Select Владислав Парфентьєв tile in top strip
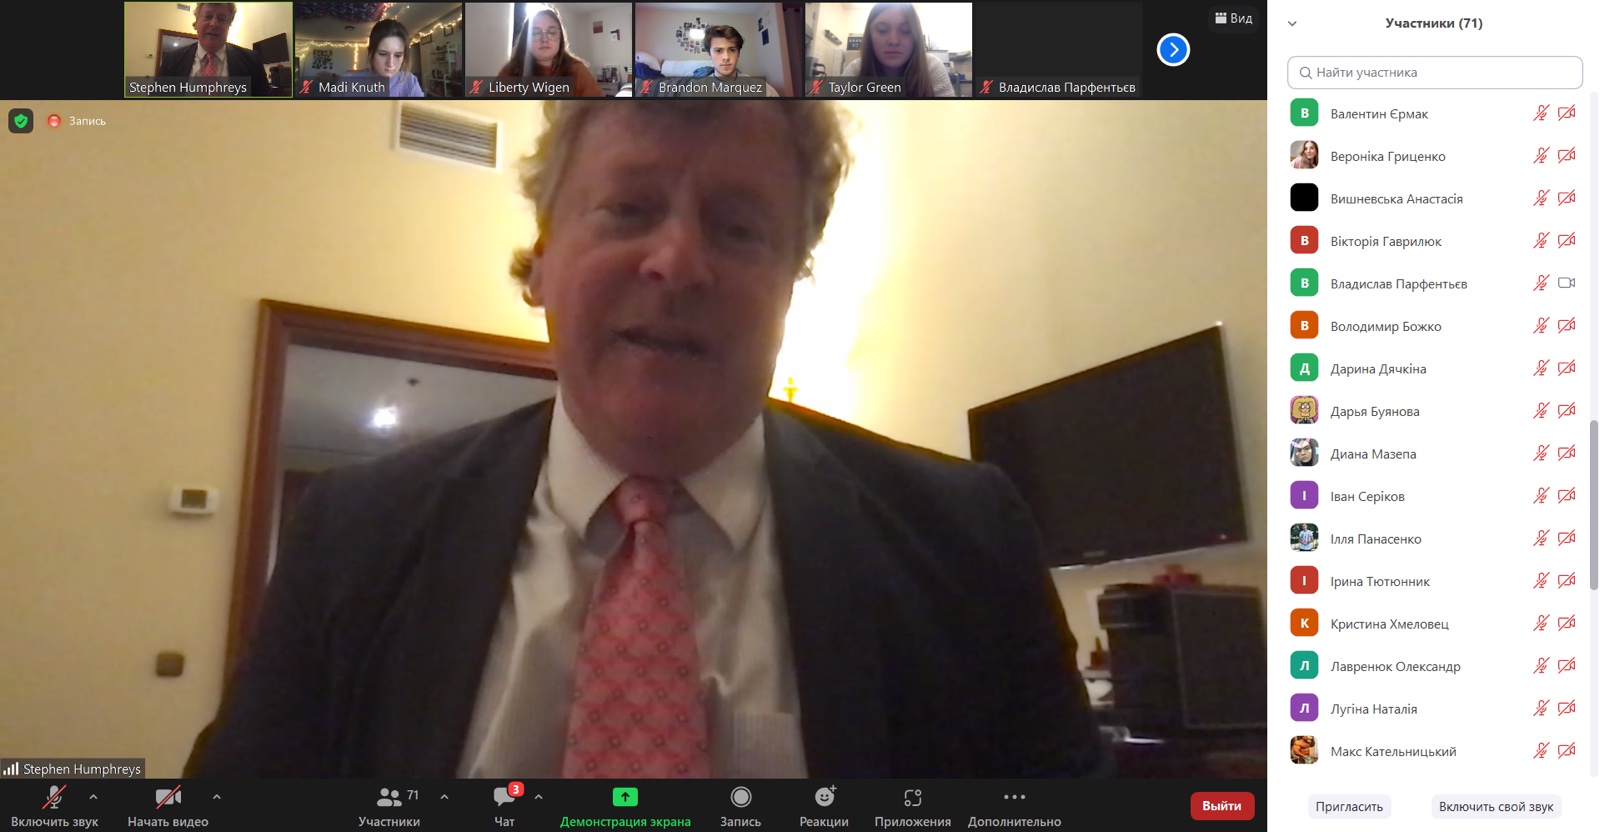Screen dimensions: 1600x832 tap(1059, 49)
